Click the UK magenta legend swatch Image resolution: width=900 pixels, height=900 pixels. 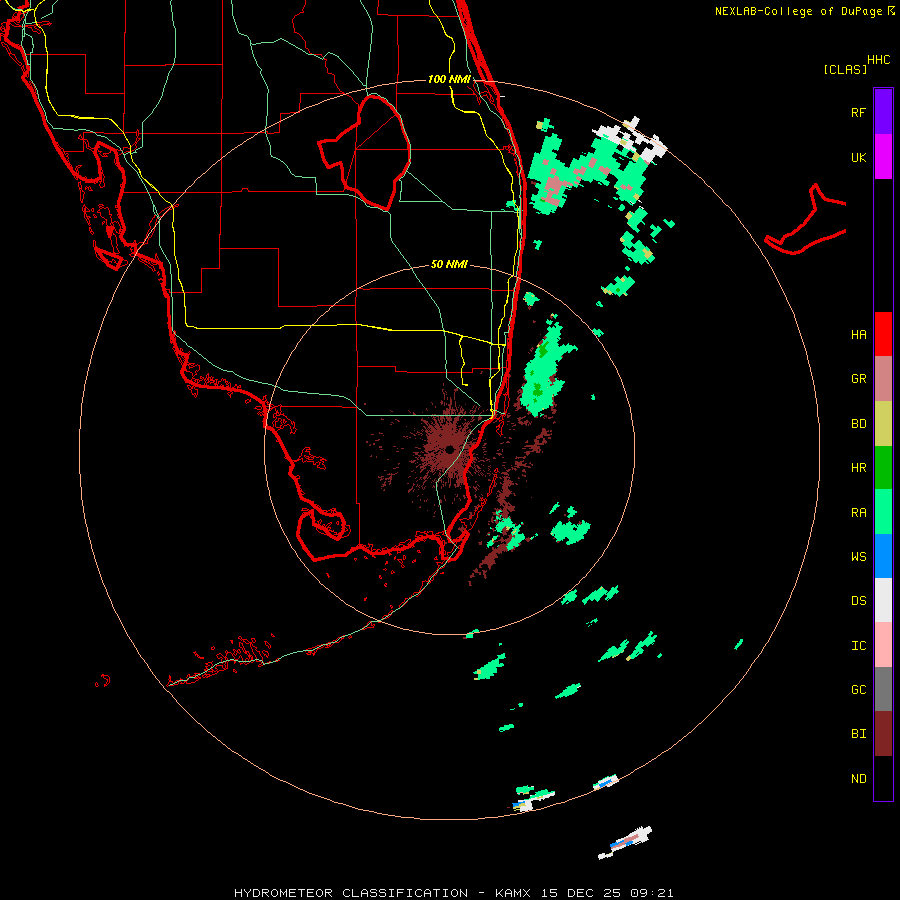[883, 157]
